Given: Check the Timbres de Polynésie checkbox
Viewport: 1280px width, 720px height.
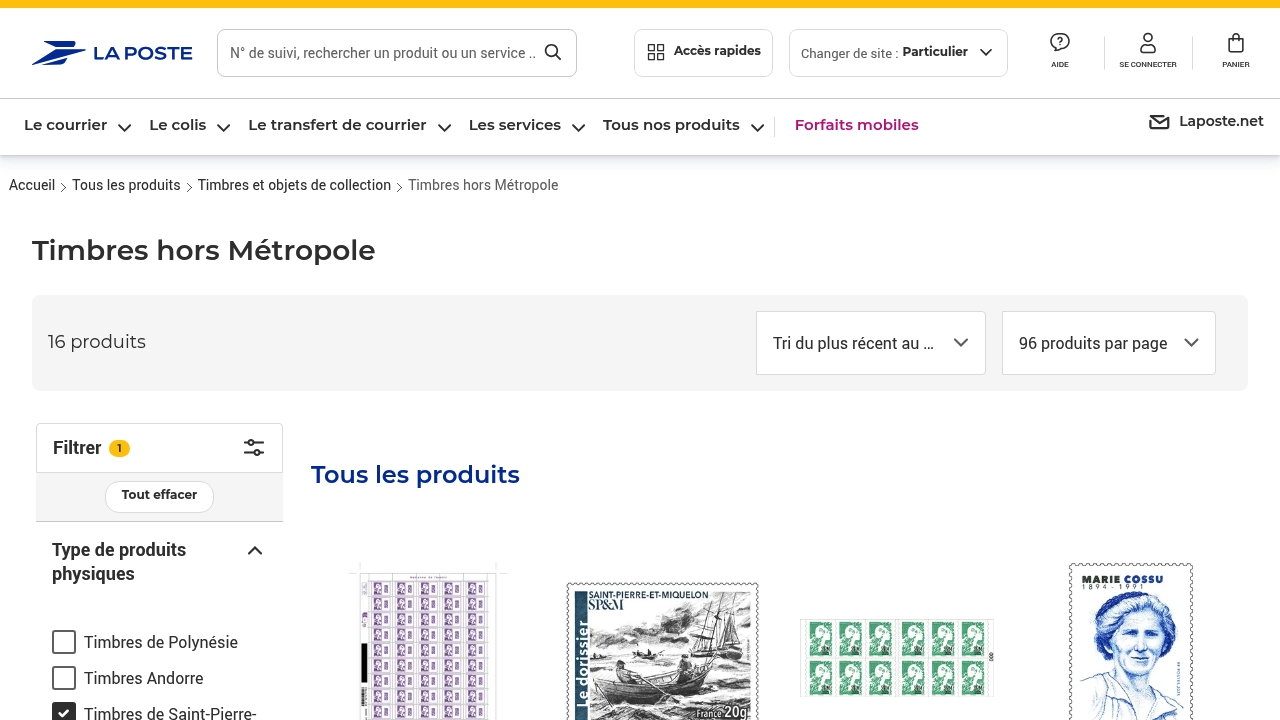Looking at the screenshot, I should click(64, 642).
